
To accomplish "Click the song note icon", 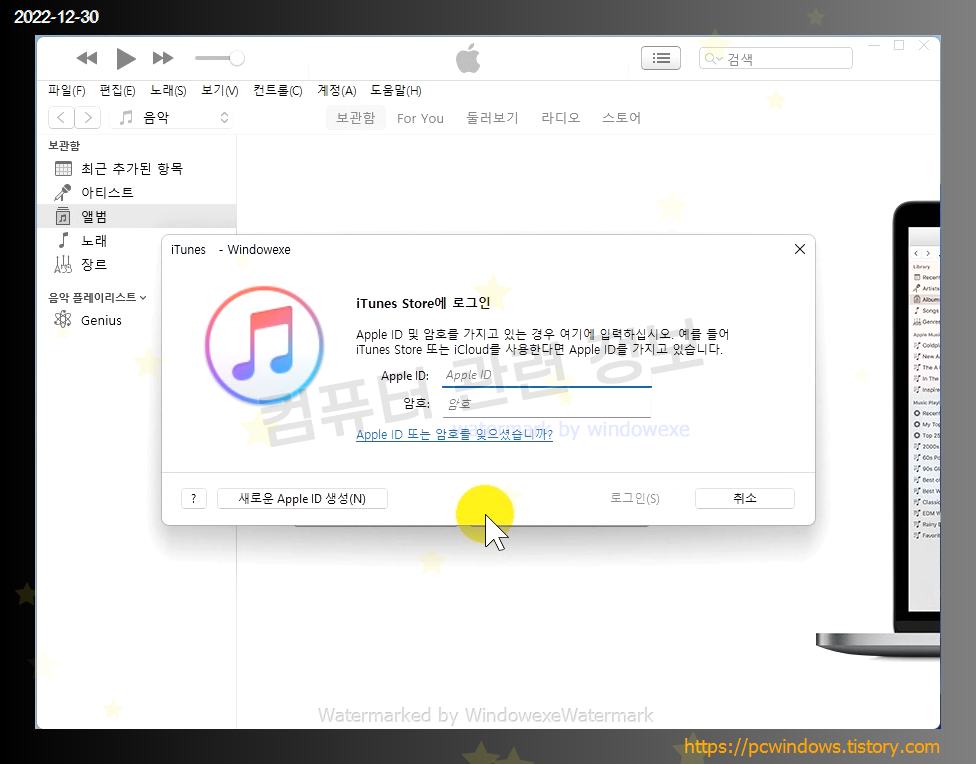I will [63, 240].
